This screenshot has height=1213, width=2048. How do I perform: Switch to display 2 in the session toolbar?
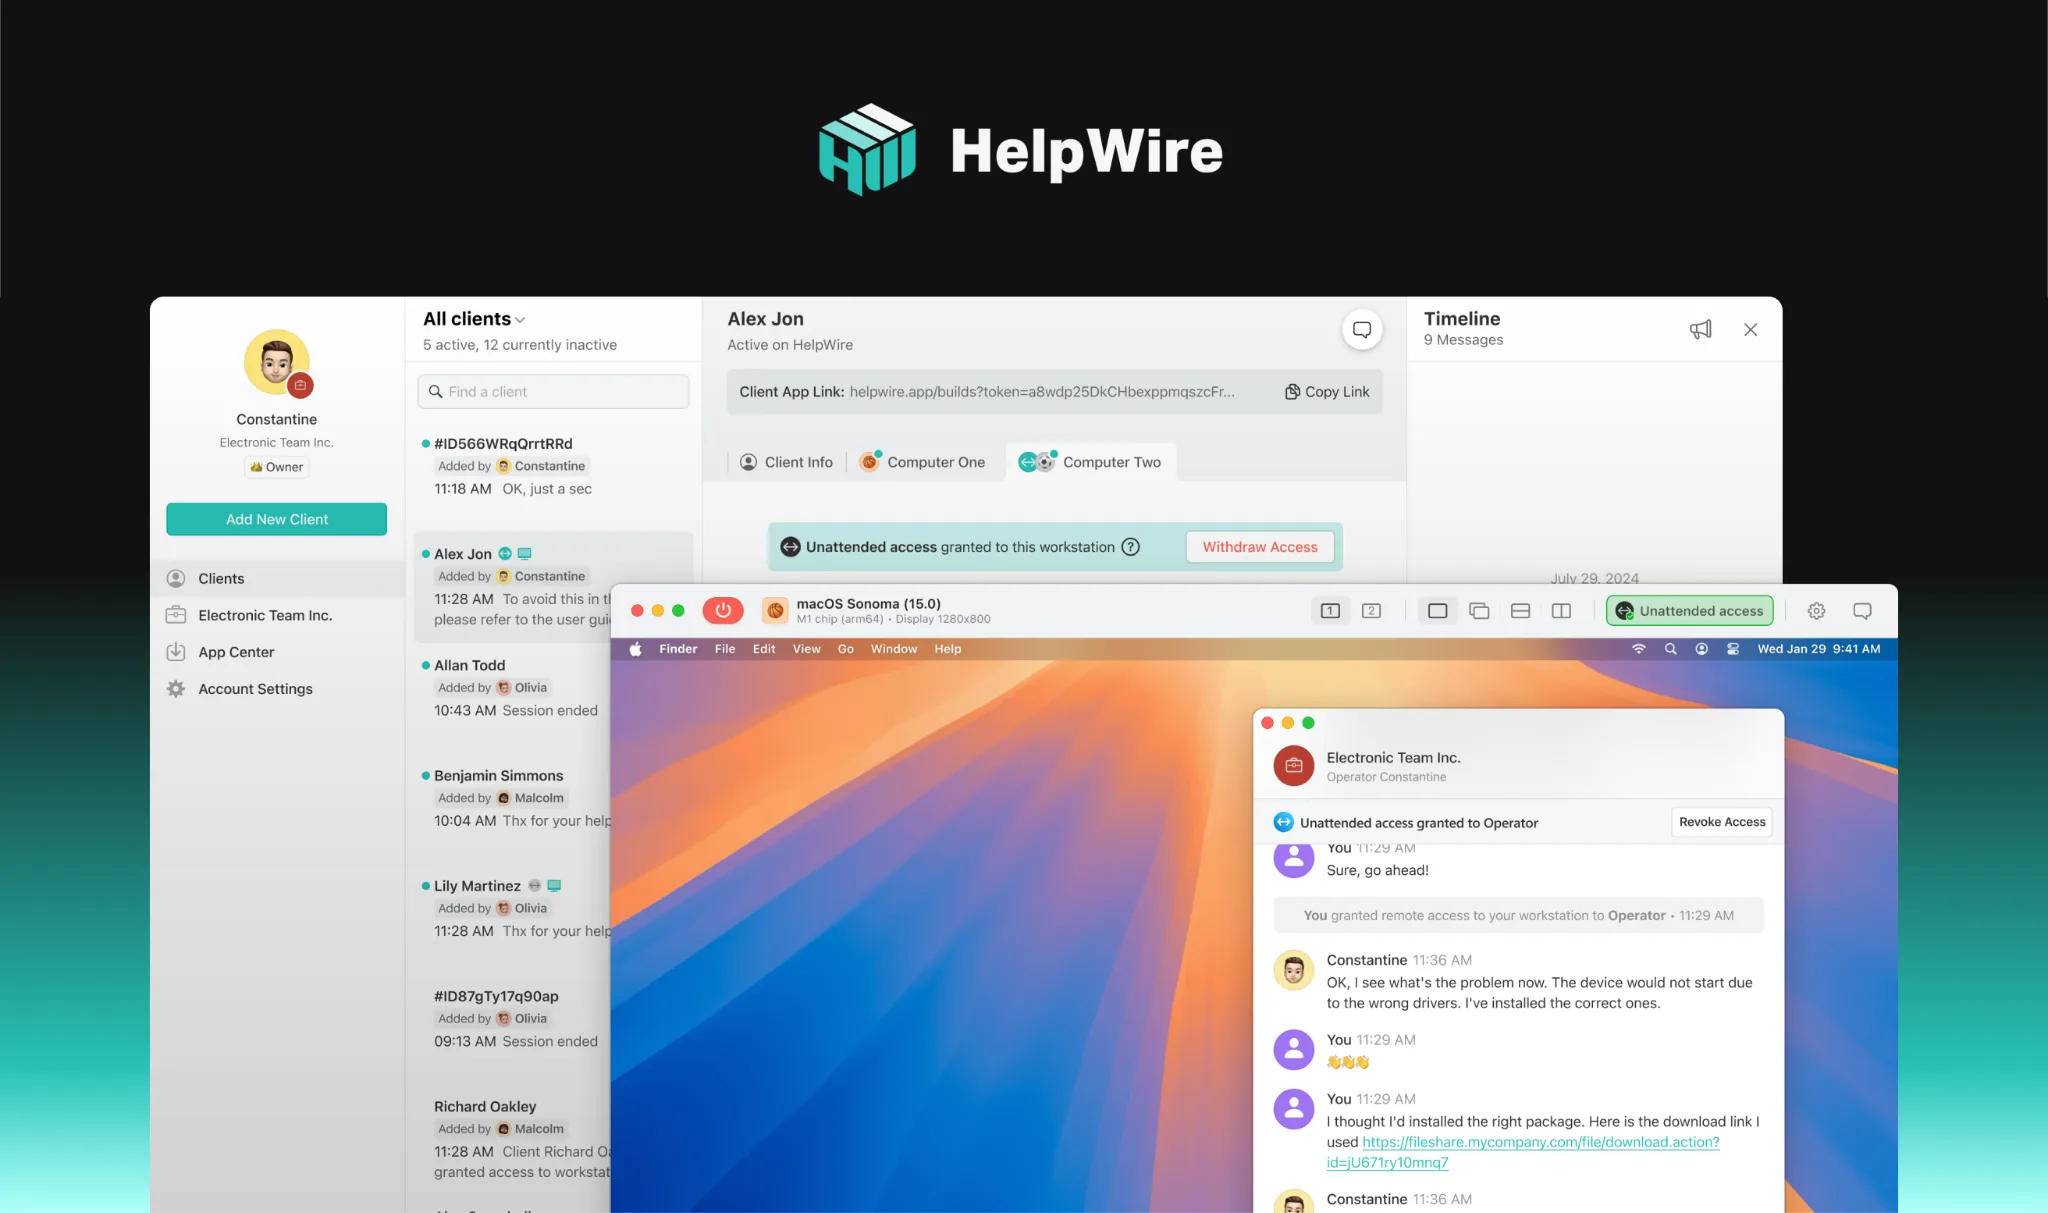click(1372, 610)
